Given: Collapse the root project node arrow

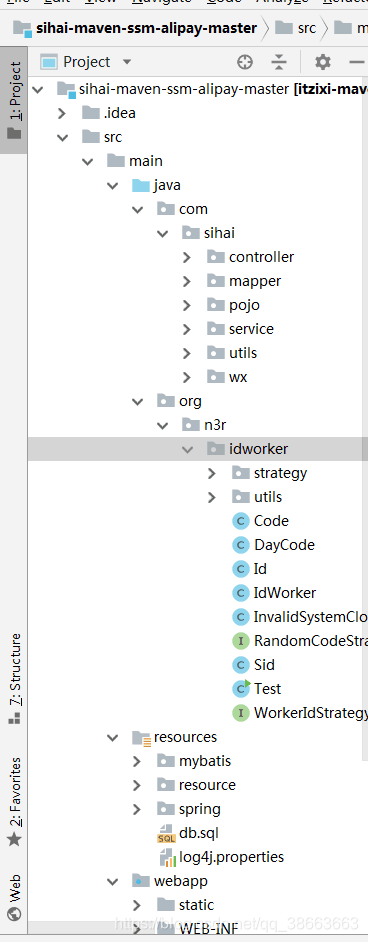Looking at the screenshot, I should click(x=38, y=90).
